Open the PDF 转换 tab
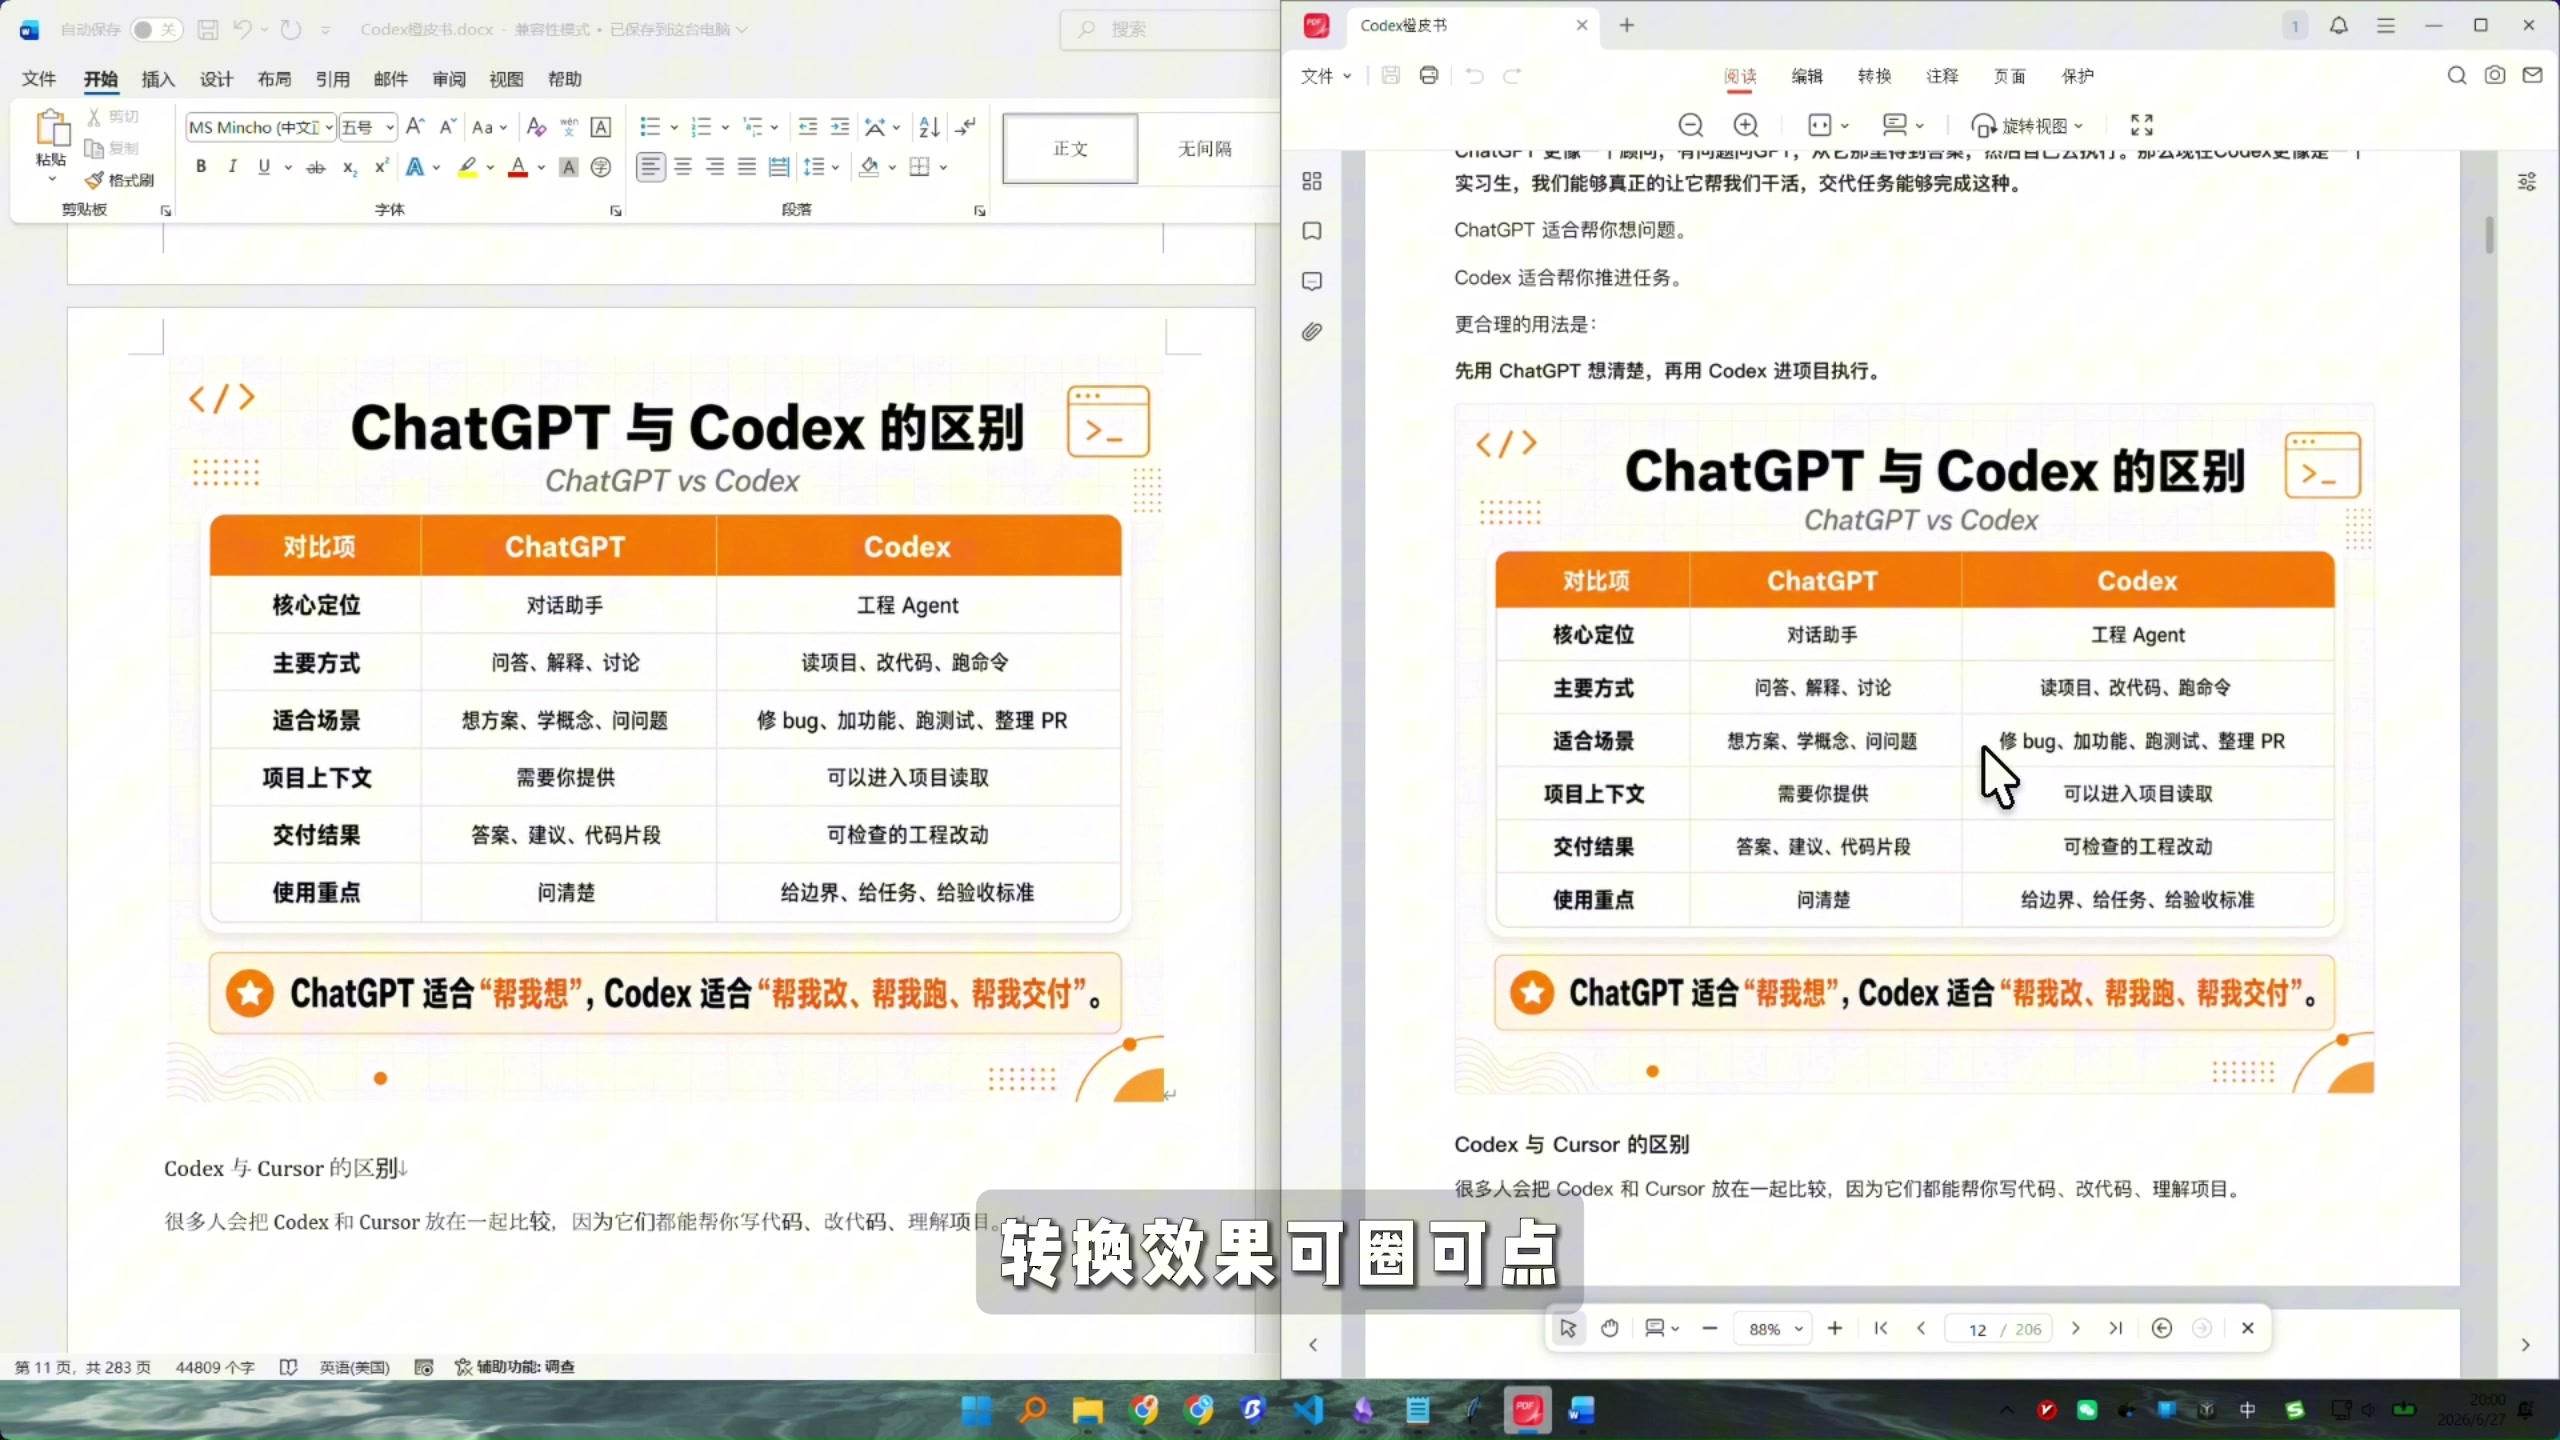The width and height of the screenshot is (2560, 1440). (x=1875, y=76)
